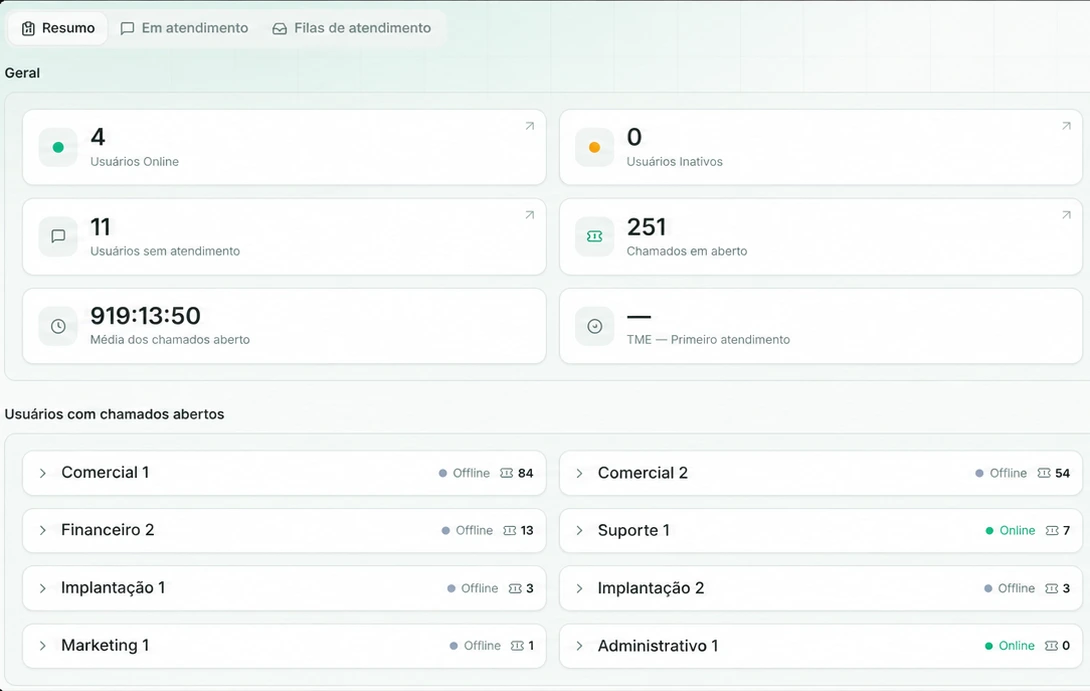Open Usuários Inativos details arrow
The image size is (1090, 691).
tap(1066, 126)
